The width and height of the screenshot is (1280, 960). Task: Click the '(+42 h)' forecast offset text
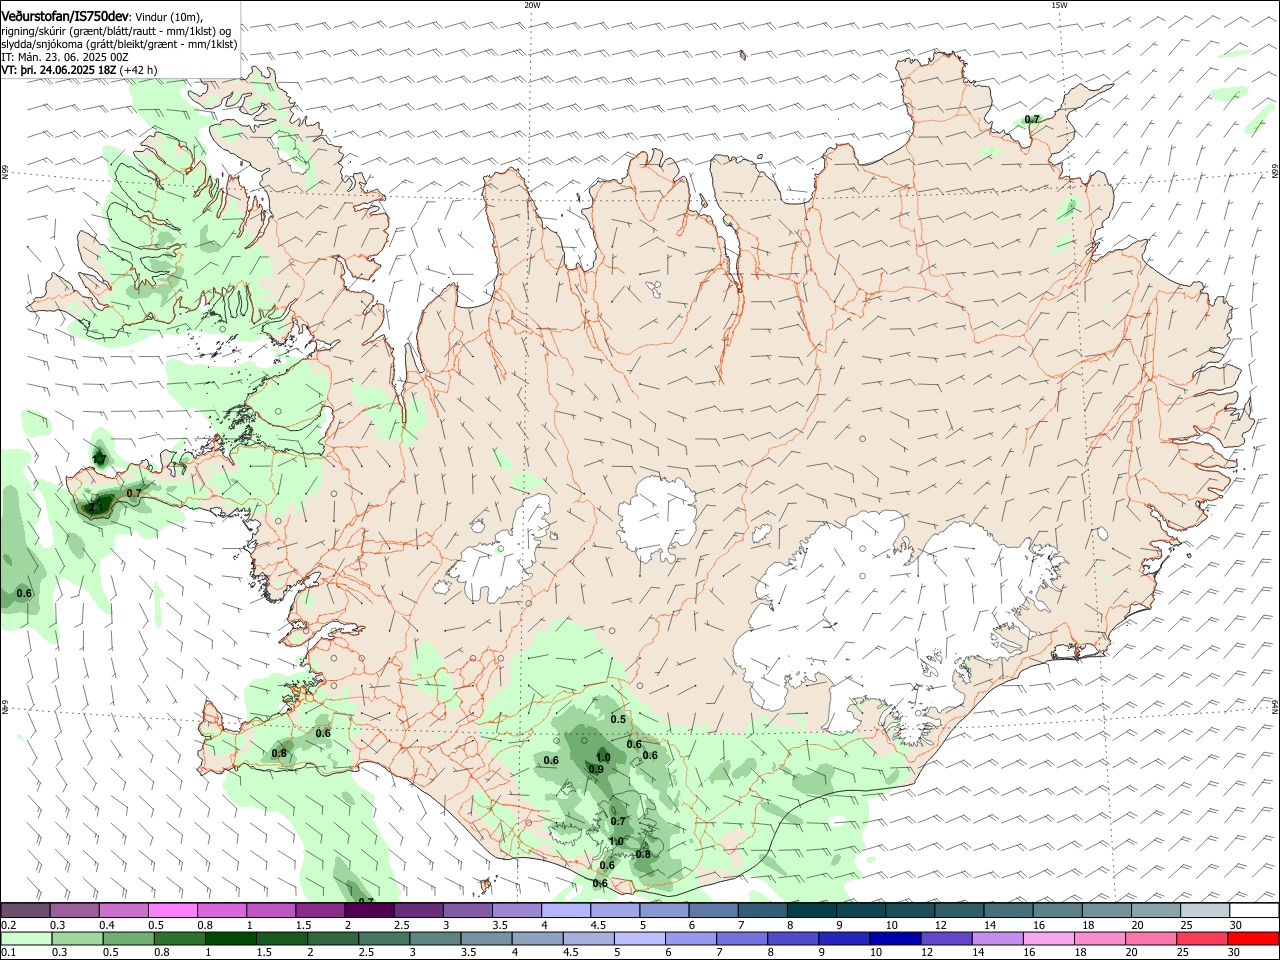[138, 70]
